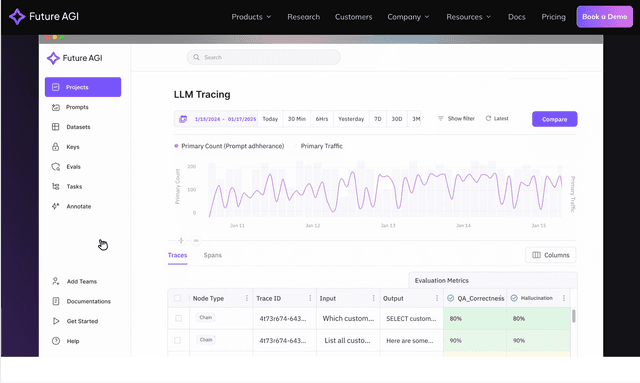Select the 30 Min time range
This screenshot has height=383, width=640.
(x=297, y=119)
